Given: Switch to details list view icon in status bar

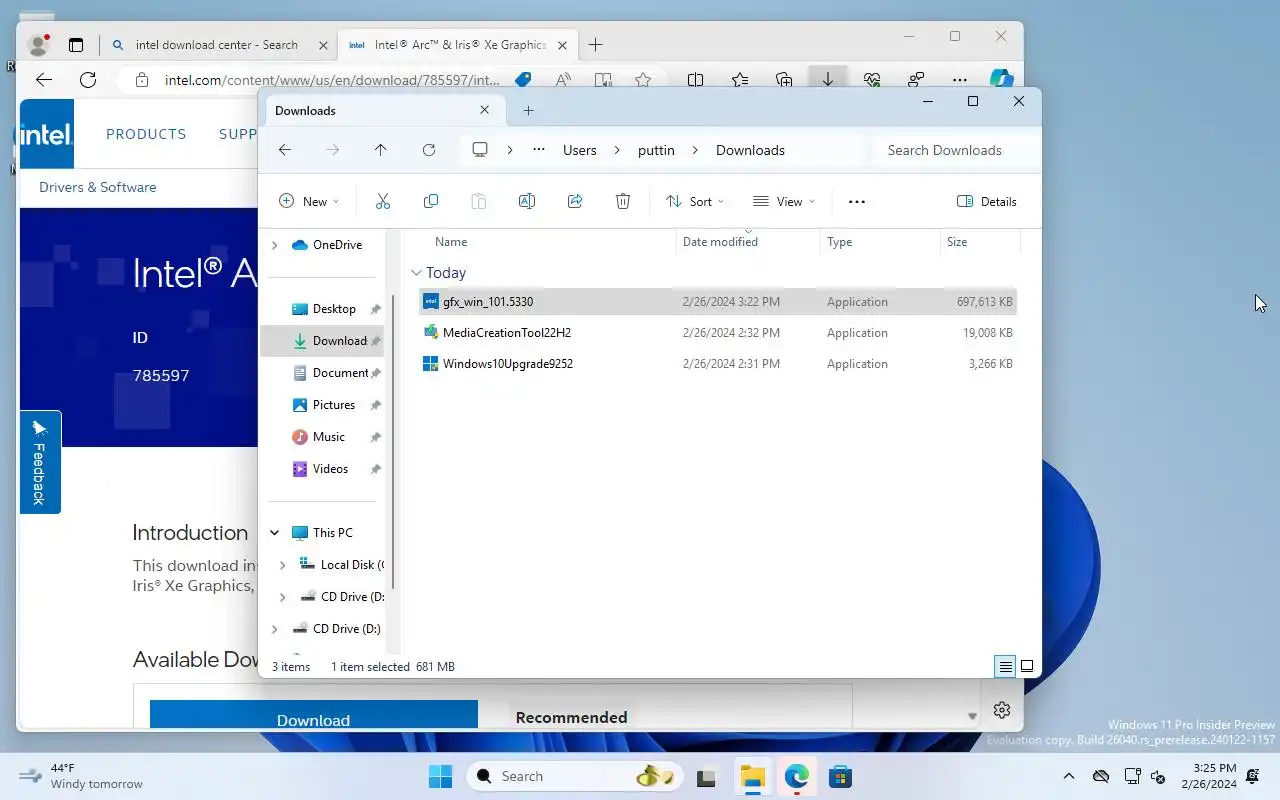Looking at the screenshot, I should click(x=1005, y=666).
